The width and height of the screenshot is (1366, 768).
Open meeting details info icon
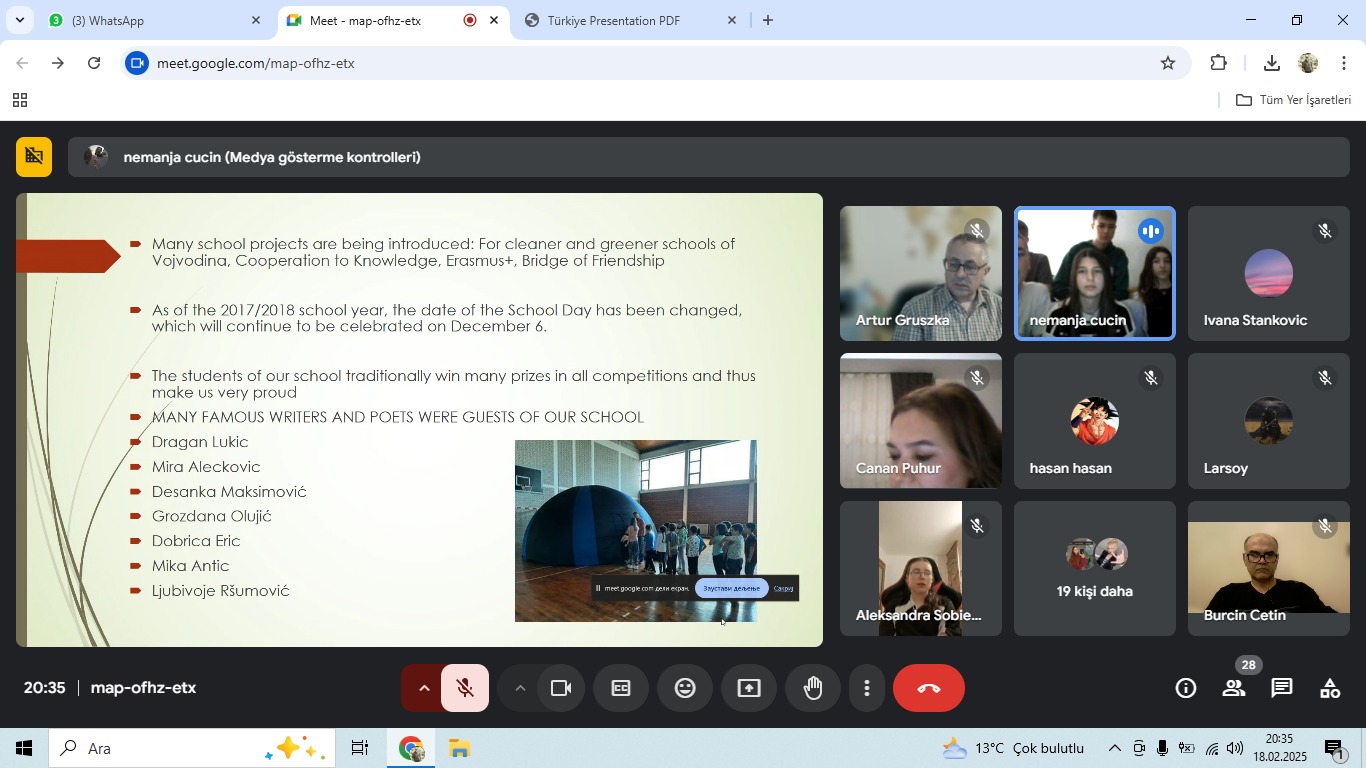[1186, 688]
